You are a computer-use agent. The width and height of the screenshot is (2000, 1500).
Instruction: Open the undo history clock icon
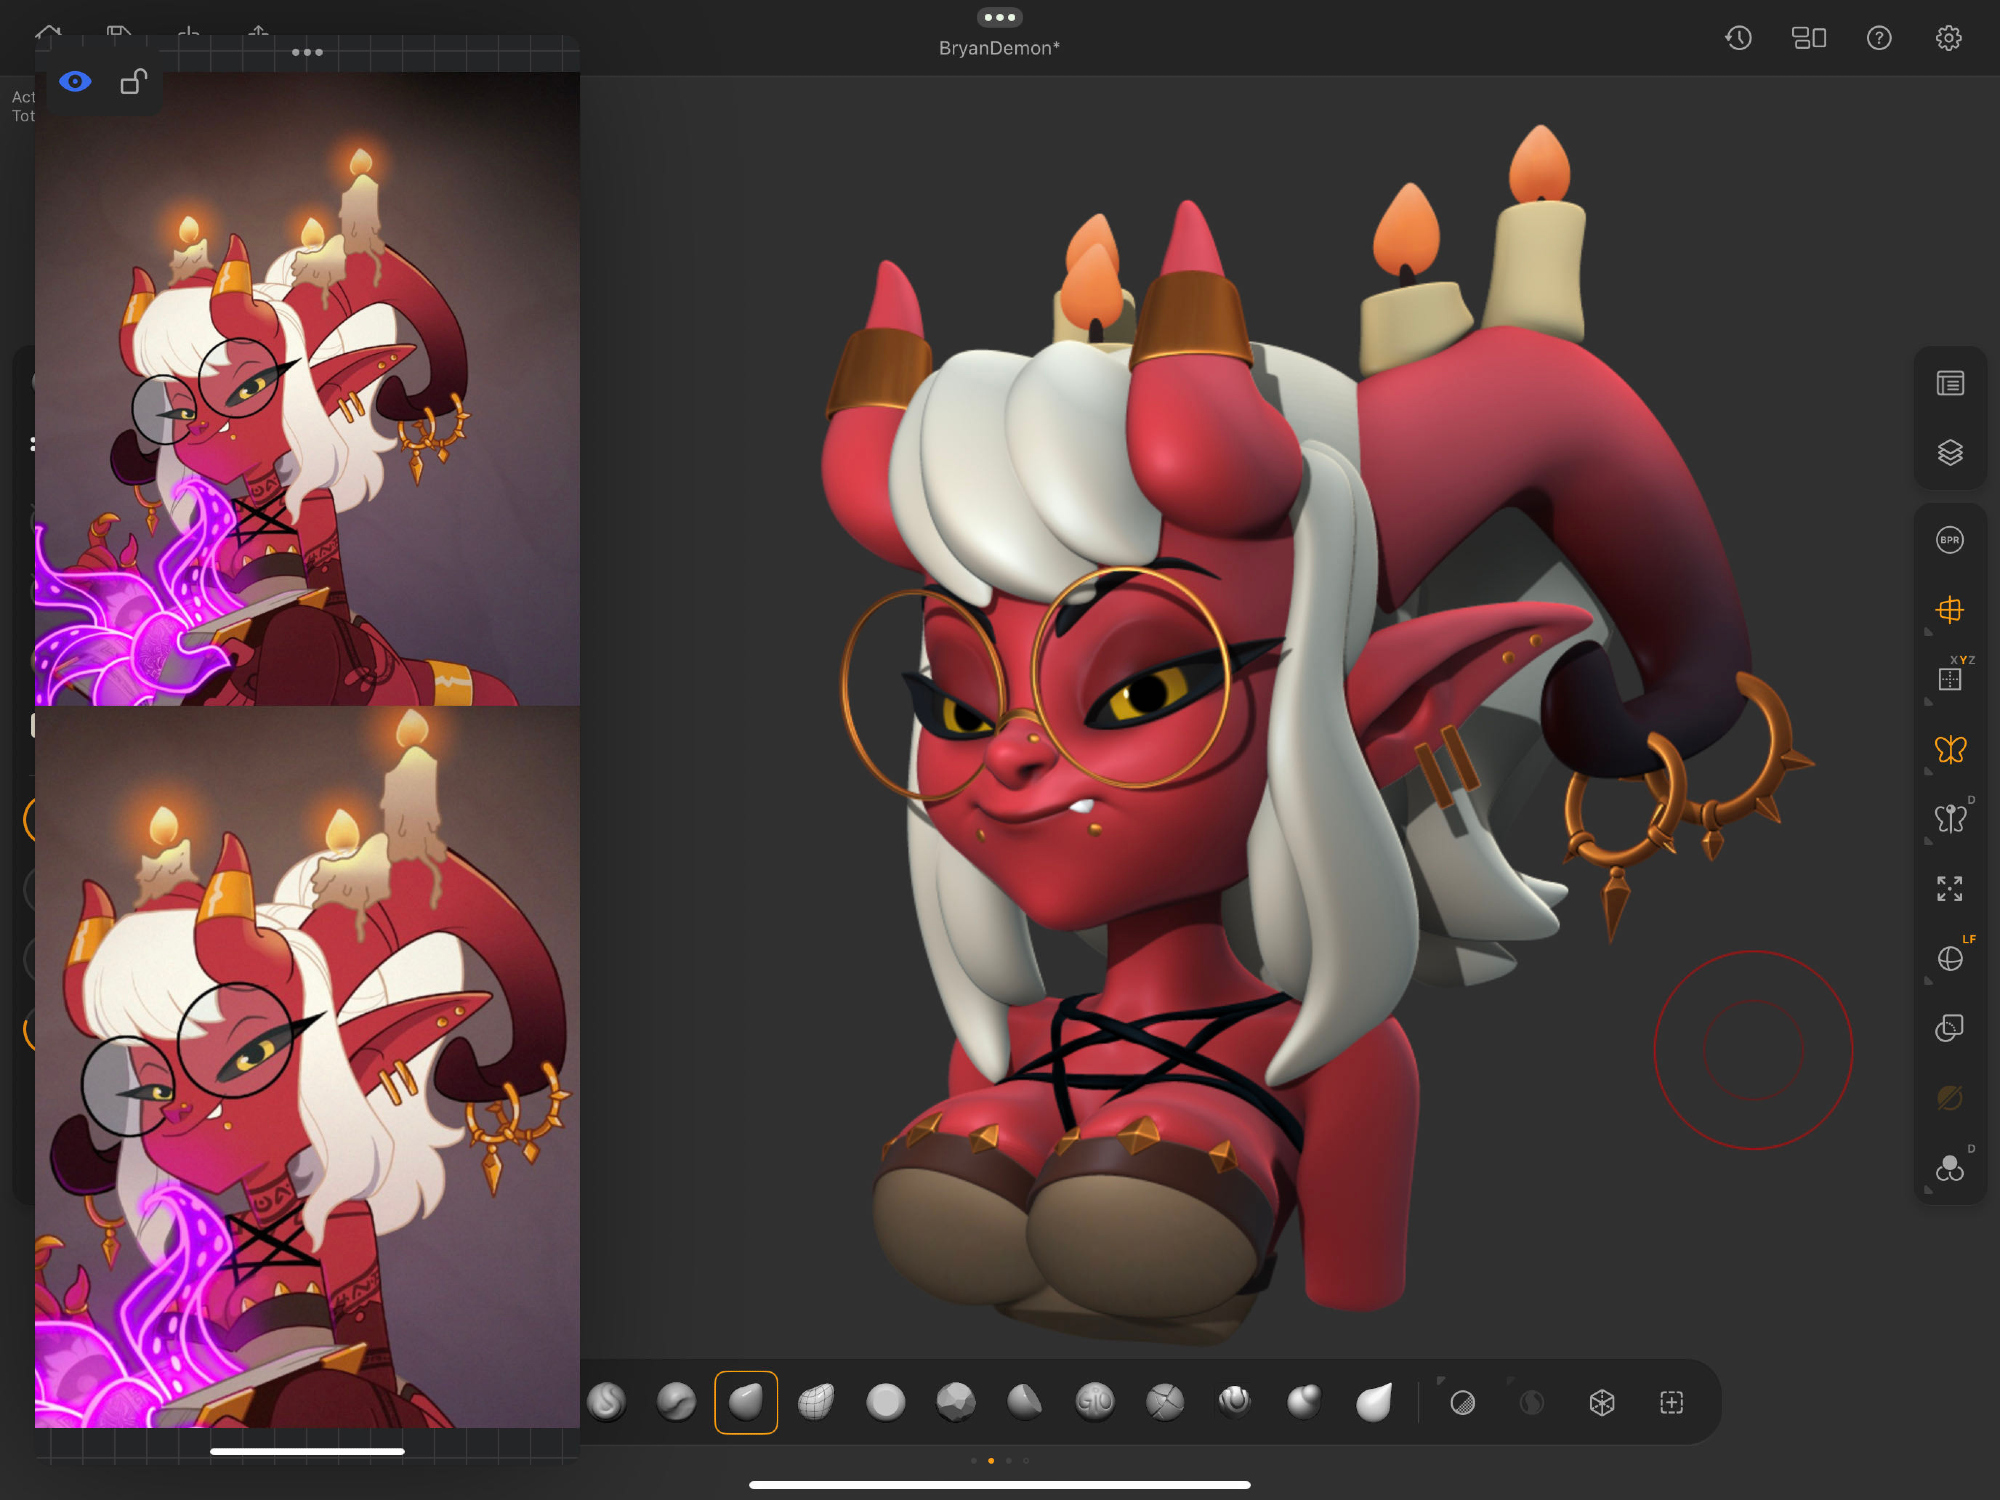pyautogui.click(x=1738, y=38)
